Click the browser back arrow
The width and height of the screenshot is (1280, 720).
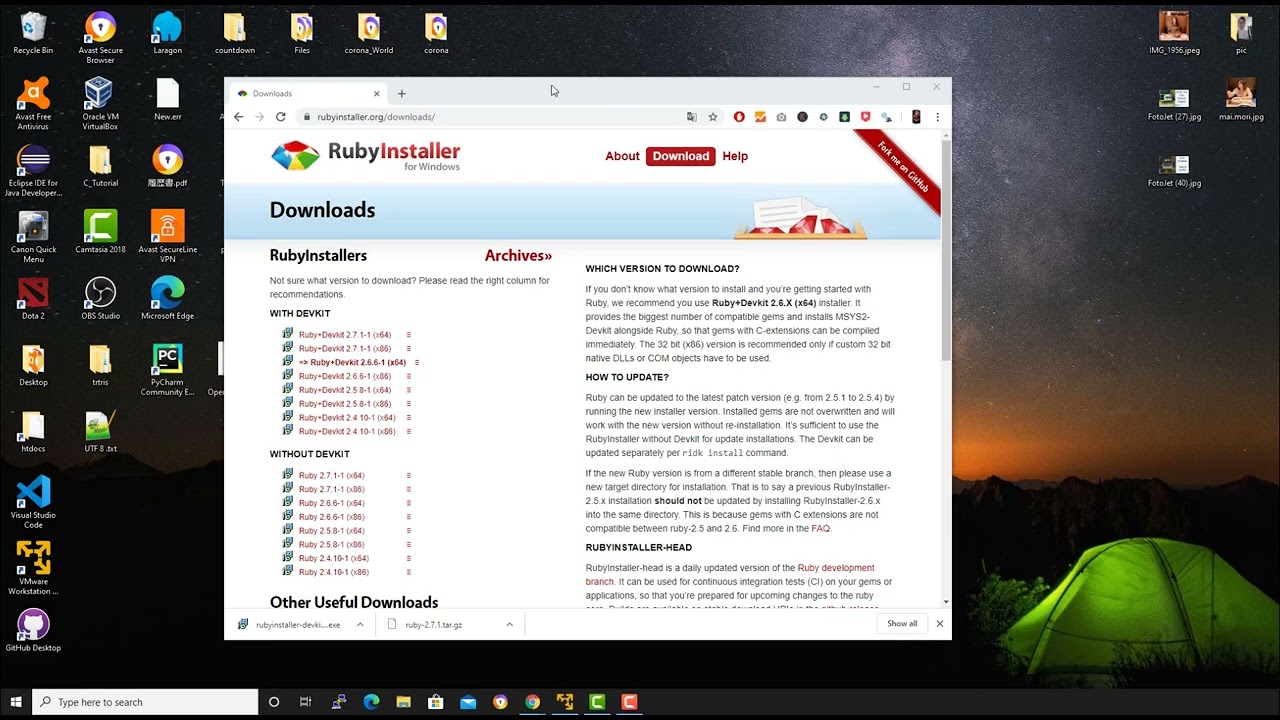(x=238, y=117)
